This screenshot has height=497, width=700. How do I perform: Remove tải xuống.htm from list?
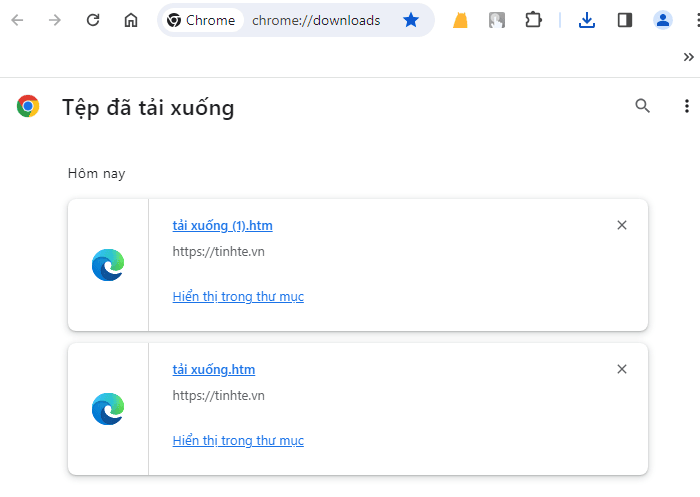[x=622, y=369]
